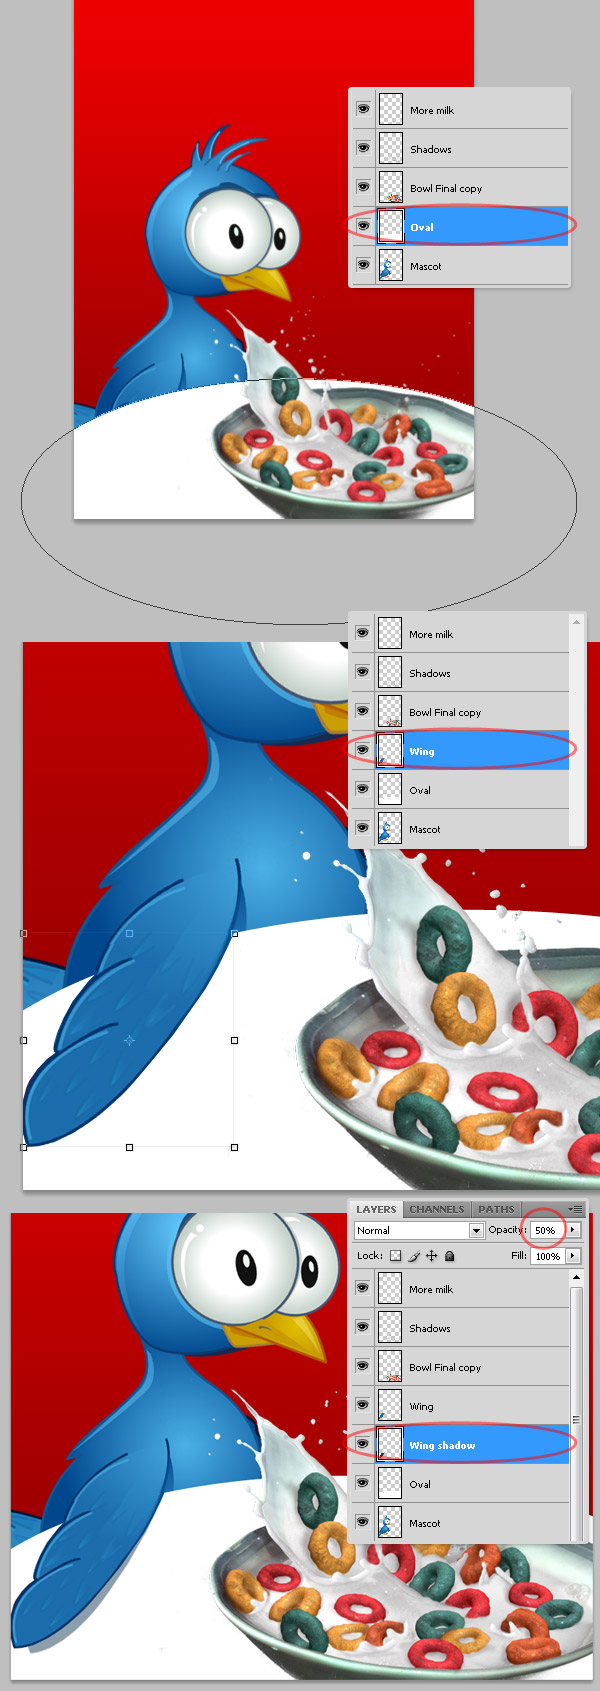Viewport: 600px width, 1691px height.
Task: Click the wing transform right-middle handle
Action: pyautogui.click(x=235, y=1040)
